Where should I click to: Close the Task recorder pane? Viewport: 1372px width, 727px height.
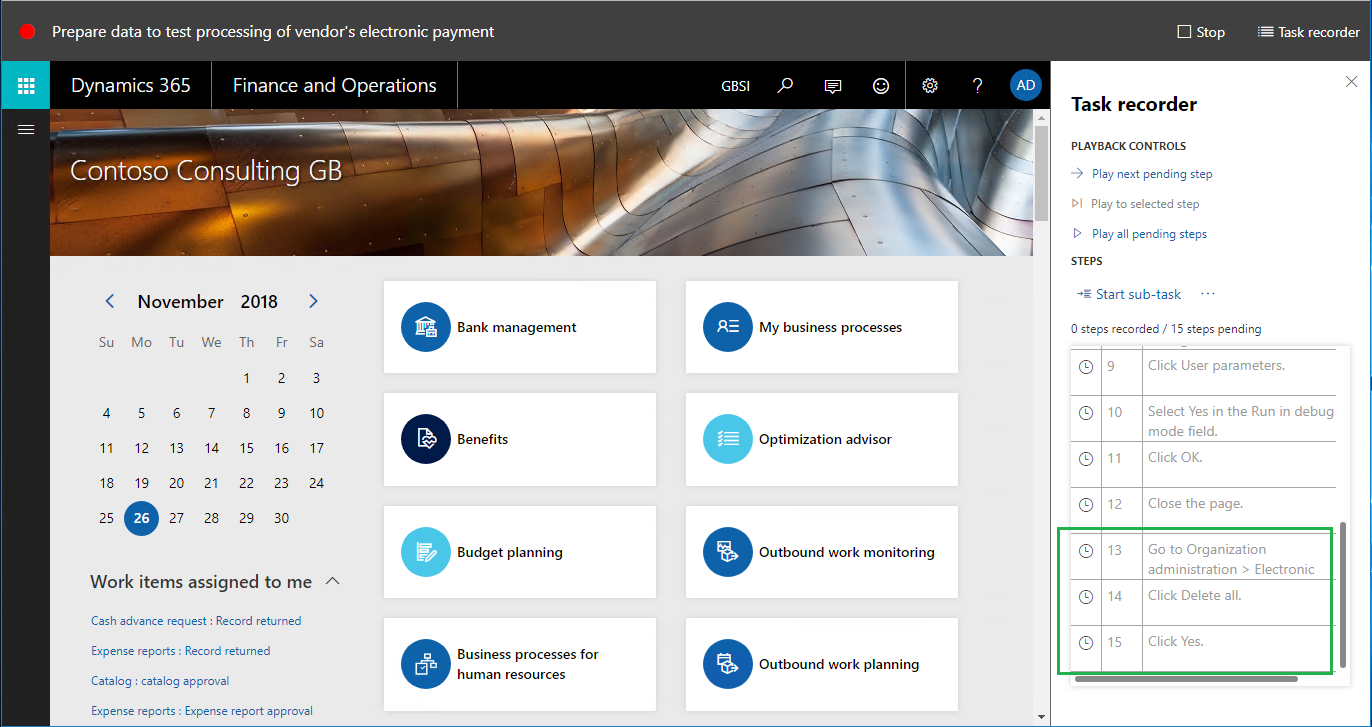point(1351,82)
